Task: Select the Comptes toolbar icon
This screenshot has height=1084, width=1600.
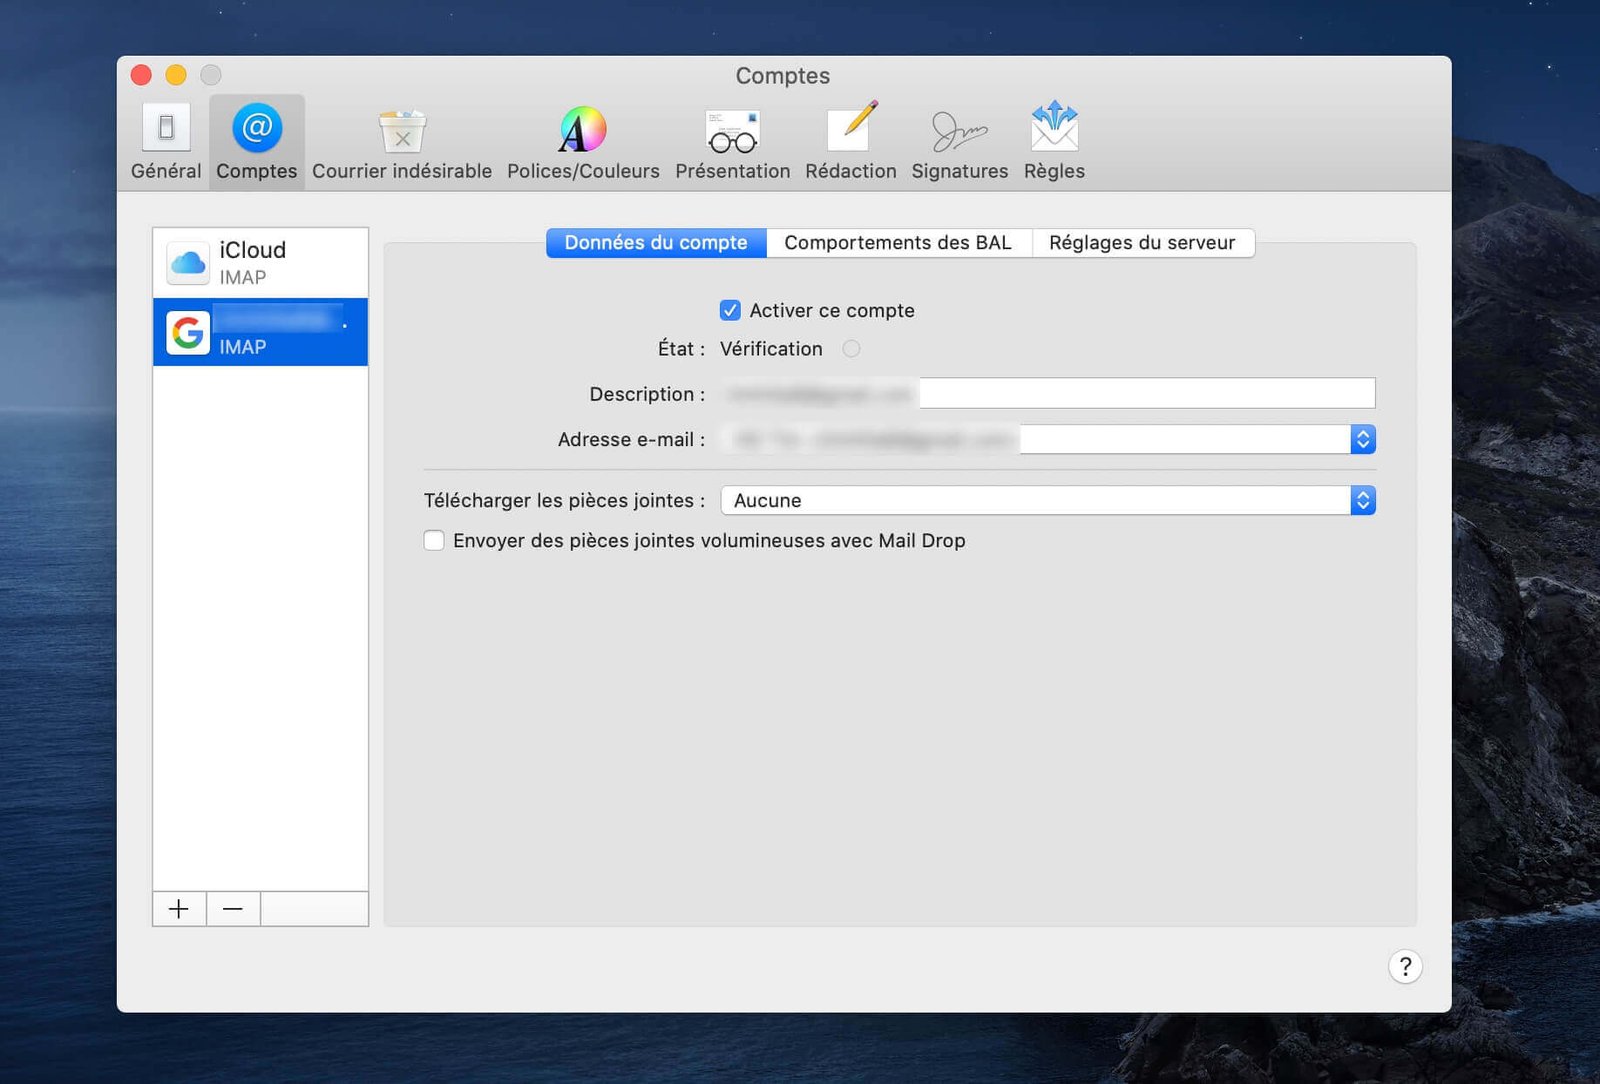Action: [257, 143]
